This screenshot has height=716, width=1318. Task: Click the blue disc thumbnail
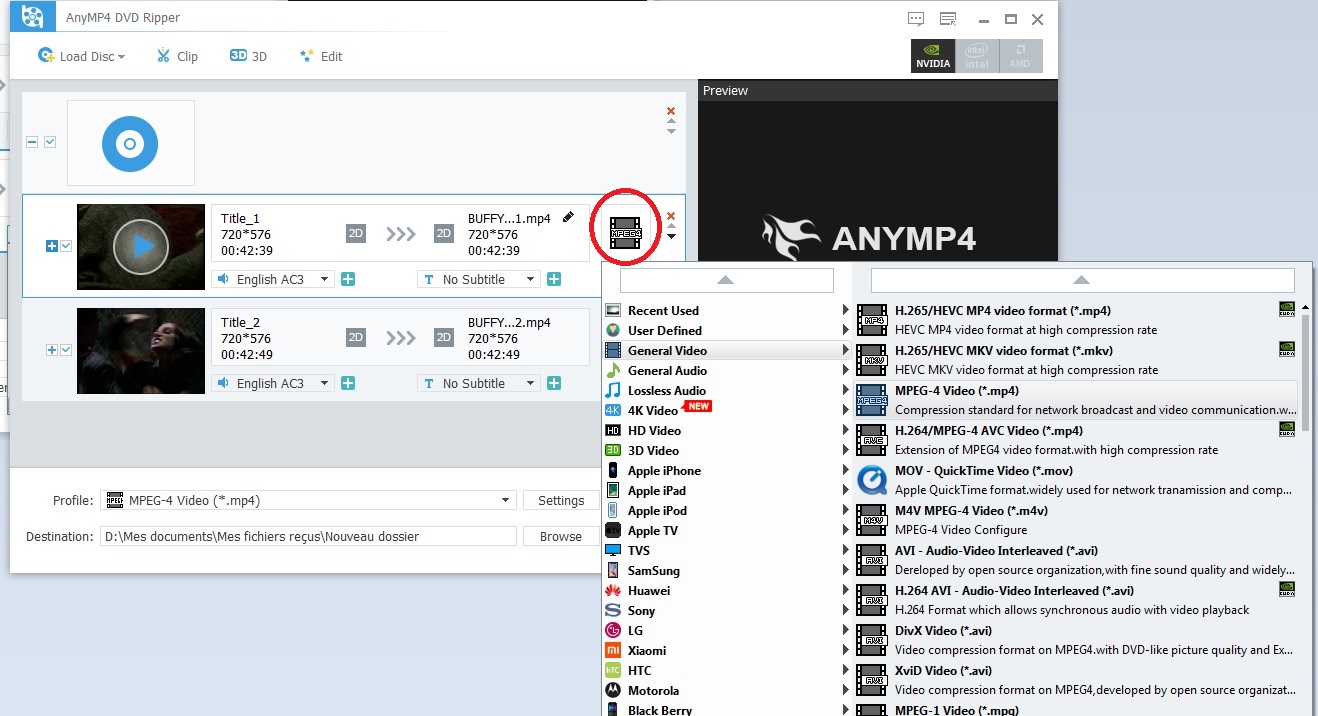click(x=130, y=143)
